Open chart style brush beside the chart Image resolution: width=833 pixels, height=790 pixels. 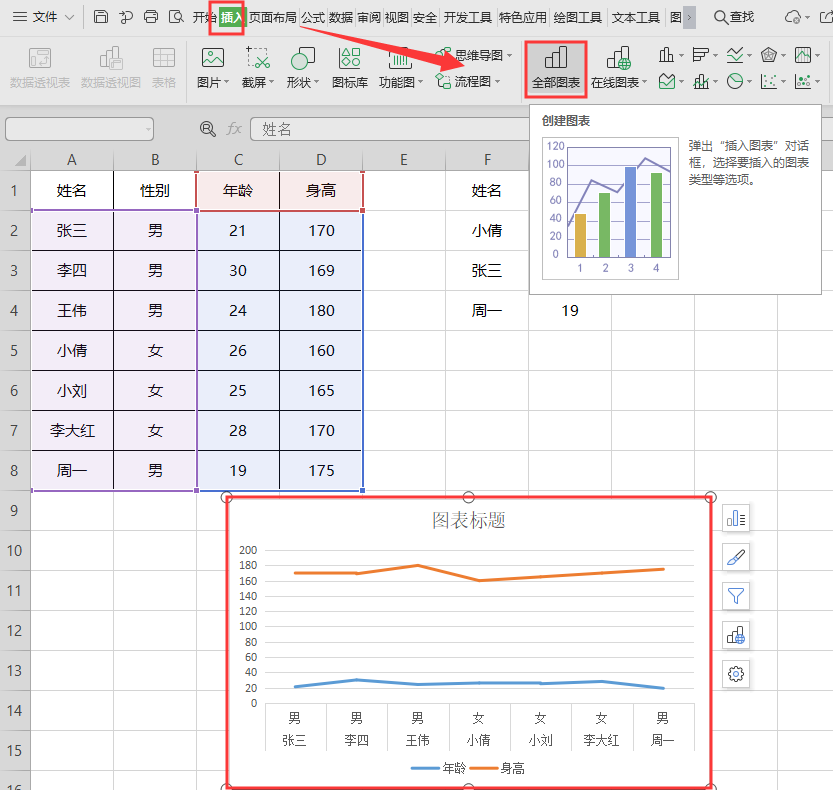pos(736,557)
